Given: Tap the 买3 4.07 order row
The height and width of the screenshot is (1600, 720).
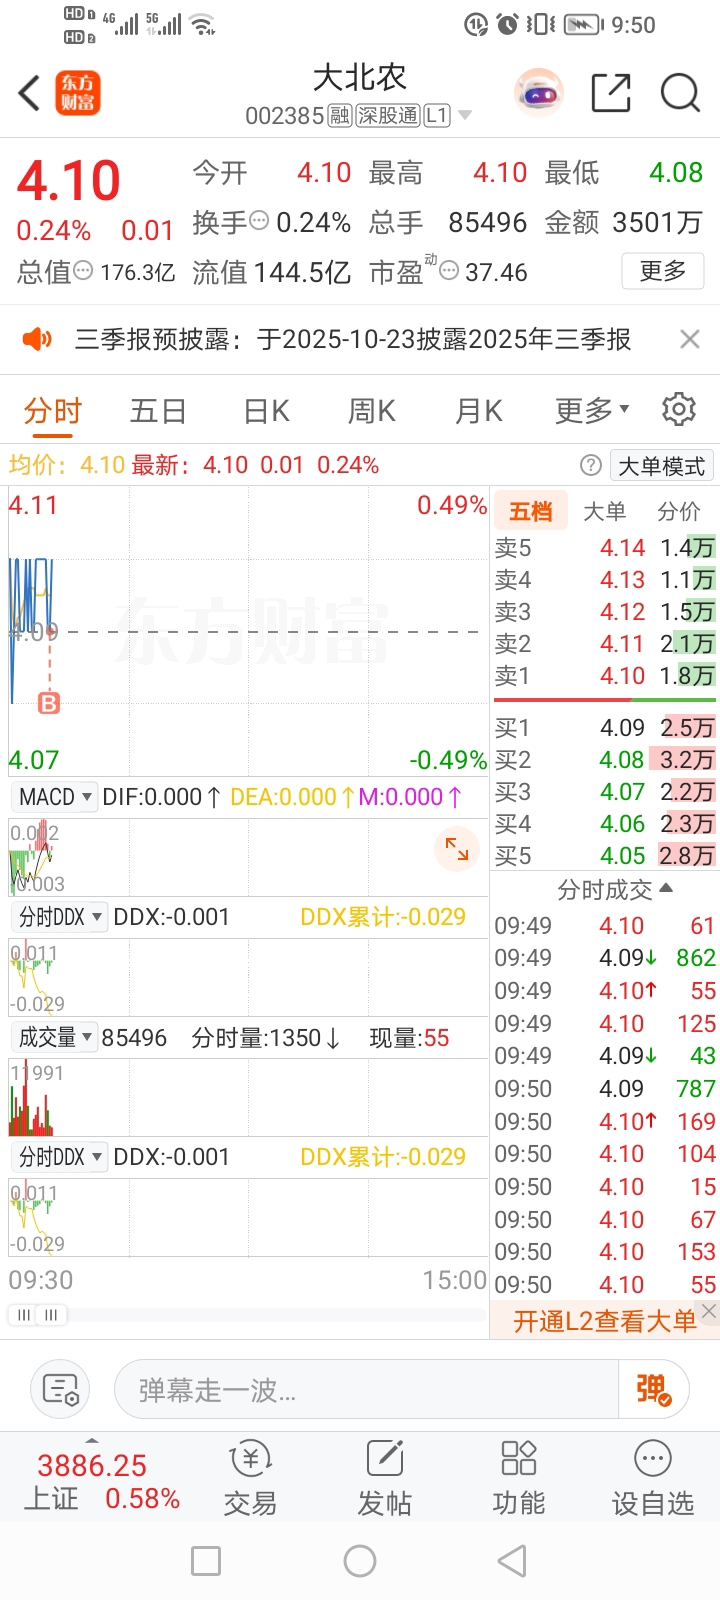Looking at the screenshot, I should click(605, 792).
